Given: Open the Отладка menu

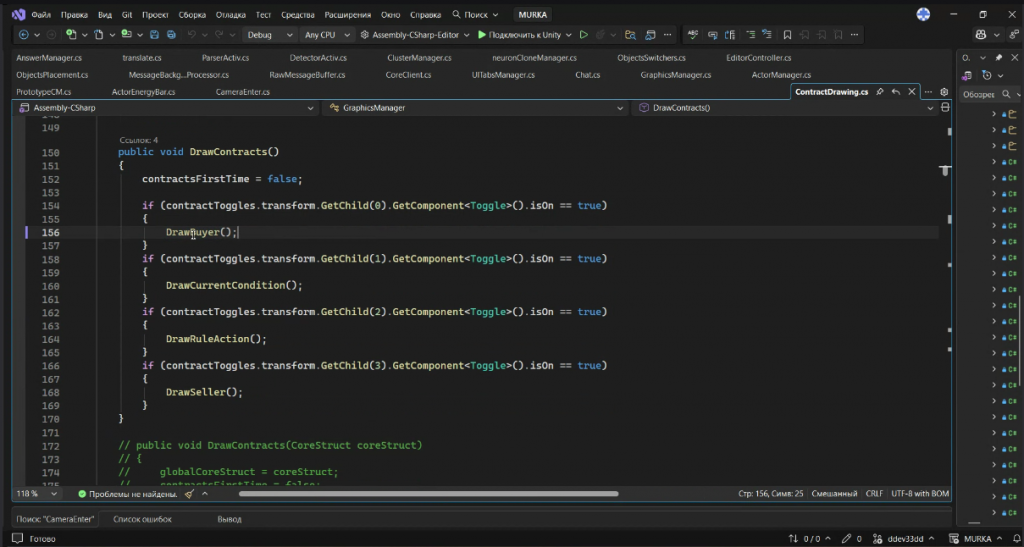Looking at the screenshot, I should 230,15.
